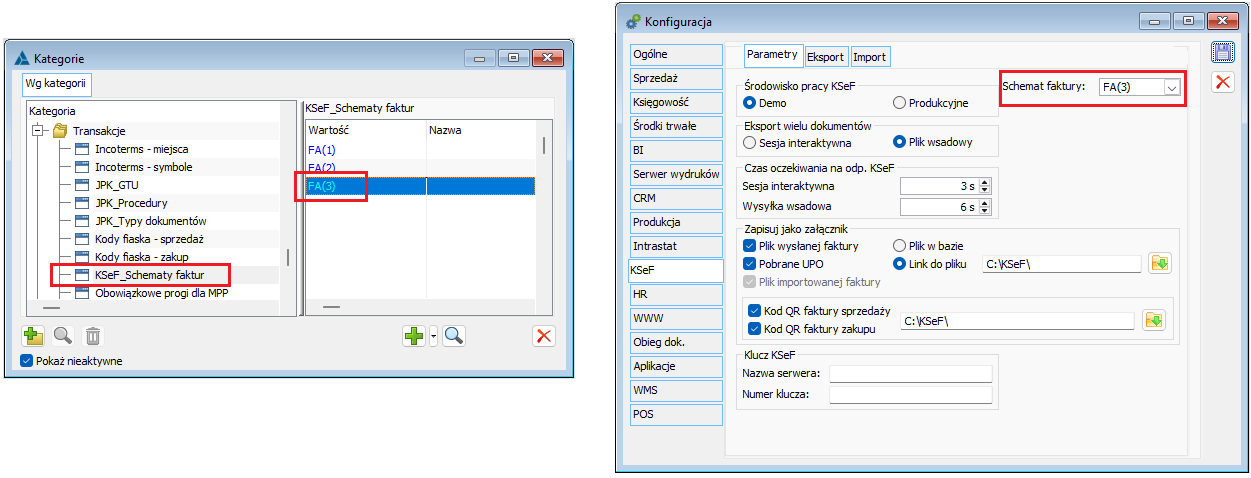
Task: Select the Produkcyjne environment radio button
Action: click(x=900, y=103)
